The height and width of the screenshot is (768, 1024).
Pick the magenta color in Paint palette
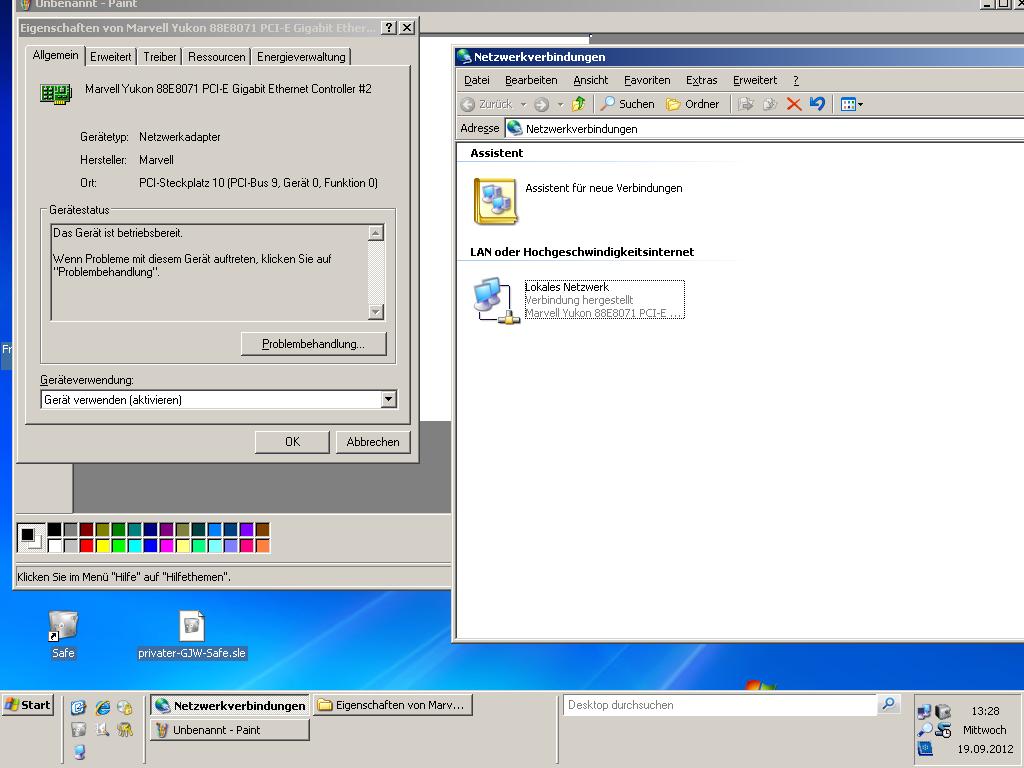coord(167,545)
